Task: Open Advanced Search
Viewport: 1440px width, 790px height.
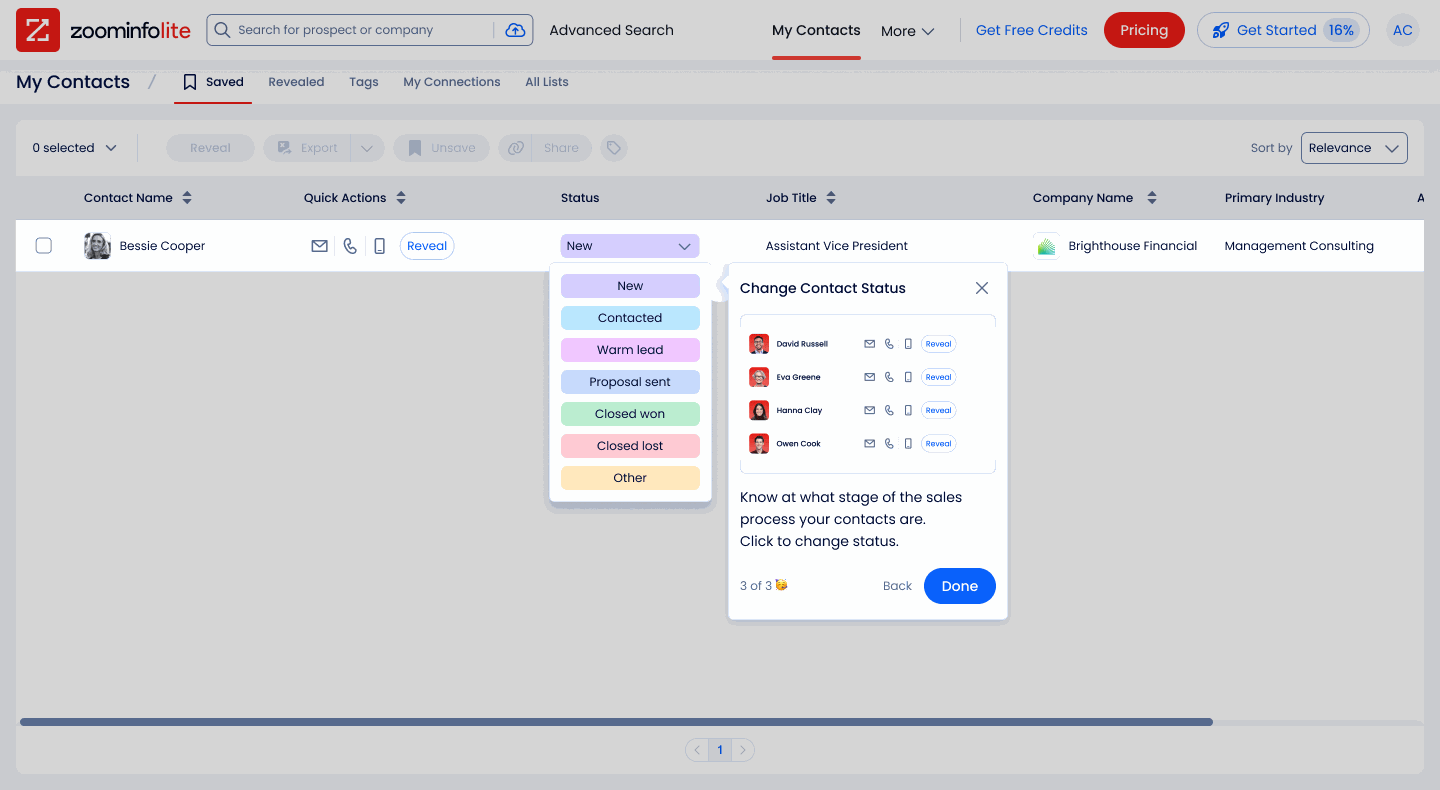Action: point(612,30)
